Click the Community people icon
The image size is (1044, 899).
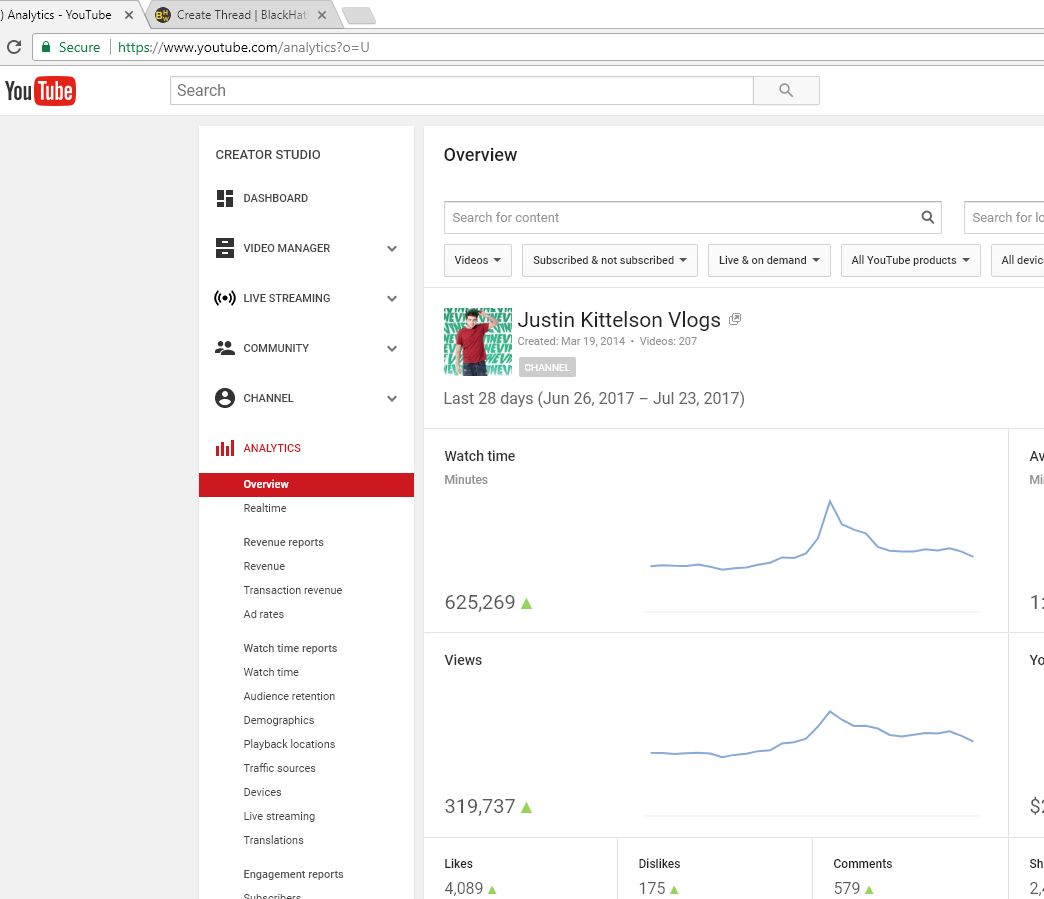pos(225,348)
